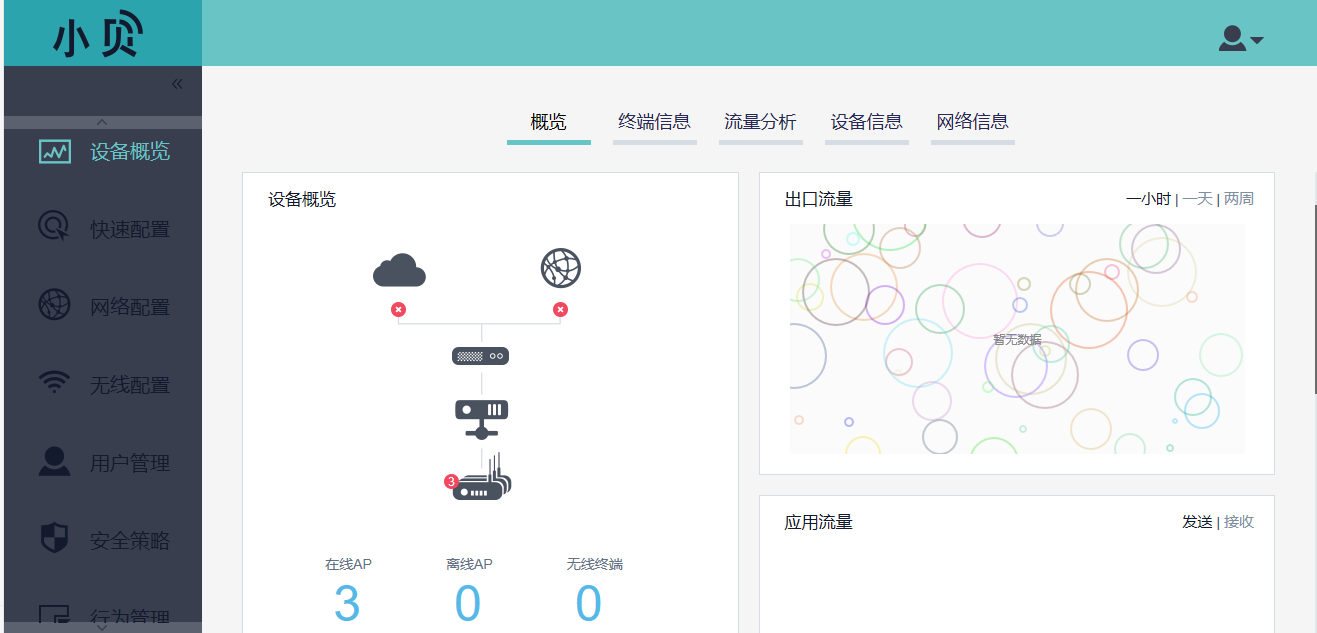Image resolution: width=1317 pixels, height=633 pixels.
Task: Click the 无线终端 label
Action: (594, 564)
